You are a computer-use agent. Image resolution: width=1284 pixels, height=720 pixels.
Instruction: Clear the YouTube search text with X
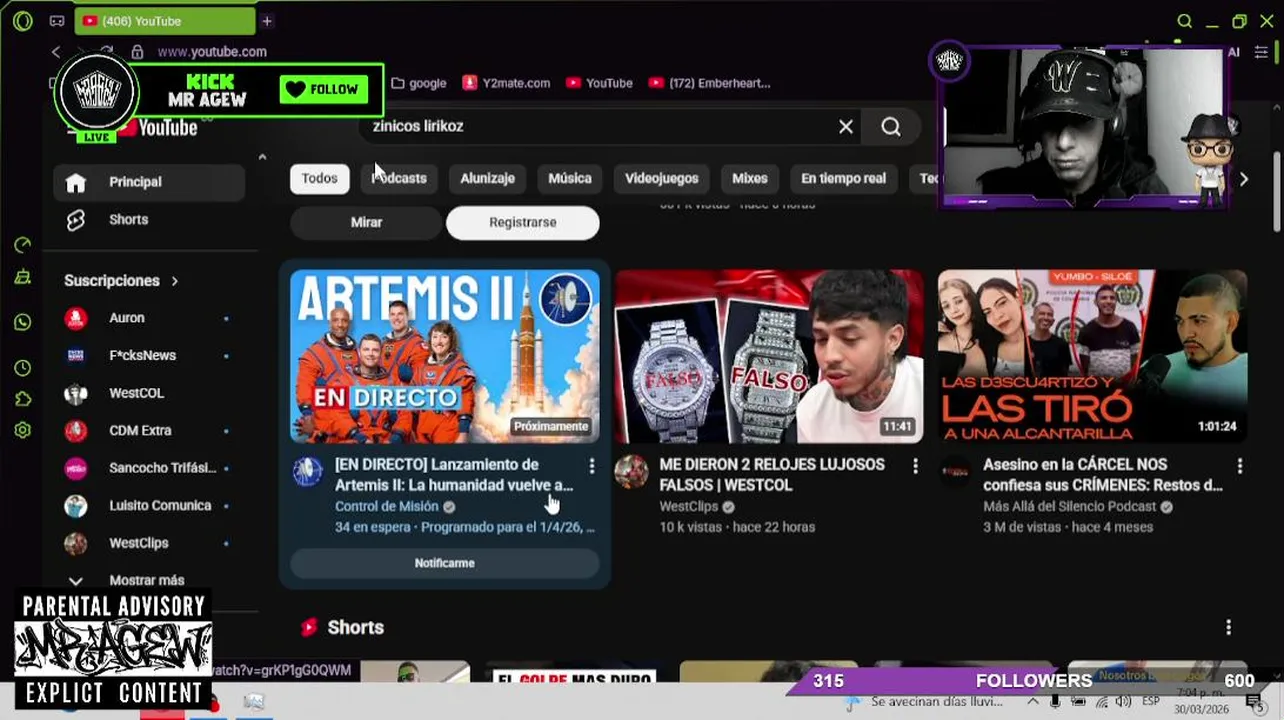[x=846, y=127]
